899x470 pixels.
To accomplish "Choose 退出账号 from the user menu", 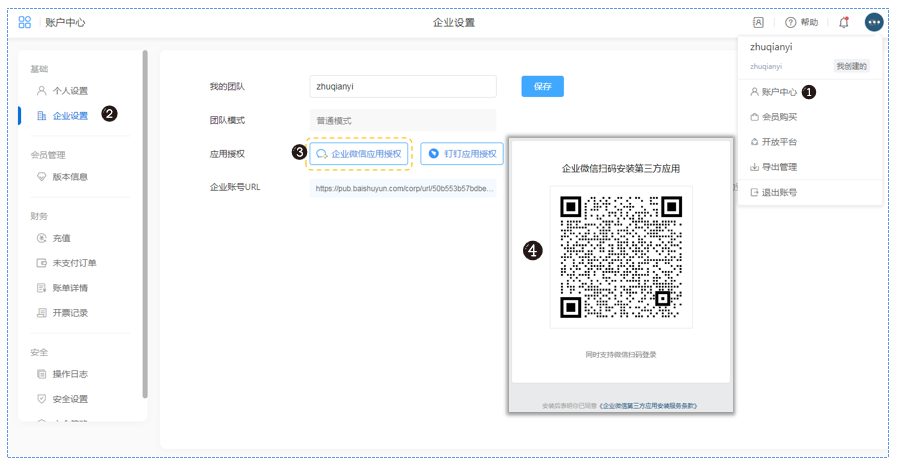I will point(778,192).
